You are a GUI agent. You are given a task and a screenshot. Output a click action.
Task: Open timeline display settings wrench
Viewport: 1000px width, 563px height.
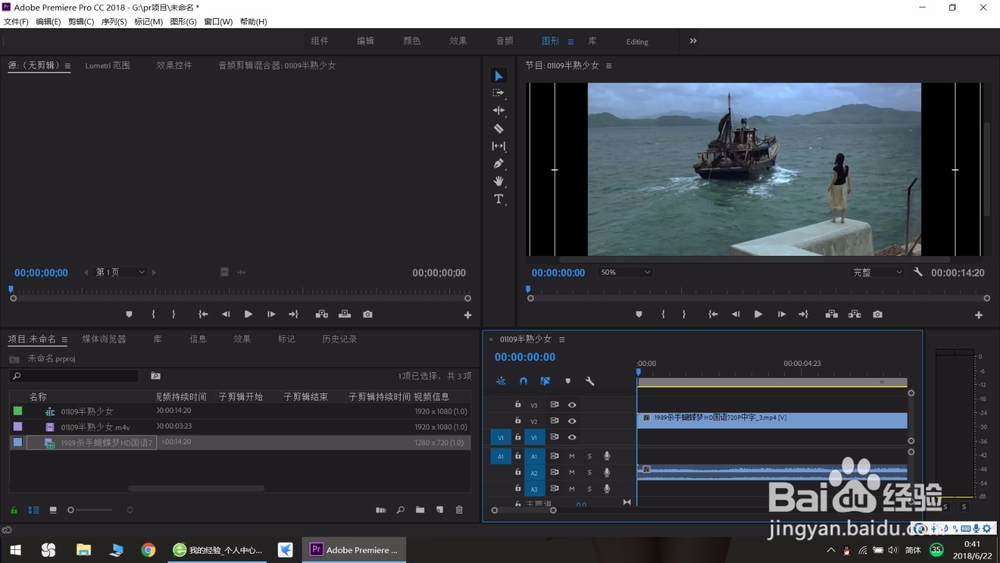(590, 381)
